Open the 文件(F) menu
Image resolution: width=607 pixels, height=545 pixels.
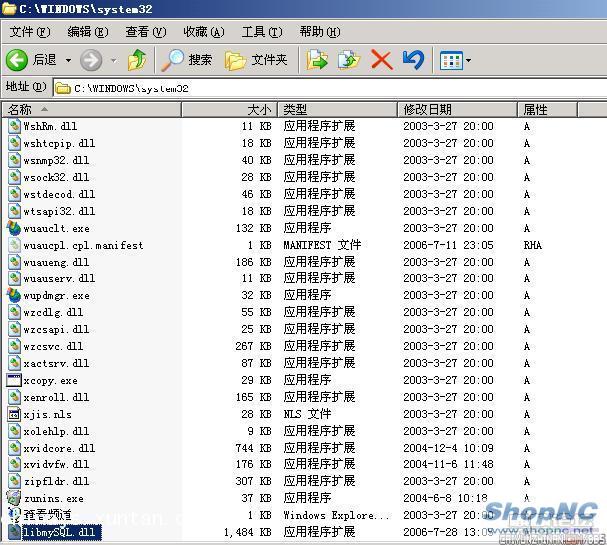pyautogui.click(x=30, y=32)
